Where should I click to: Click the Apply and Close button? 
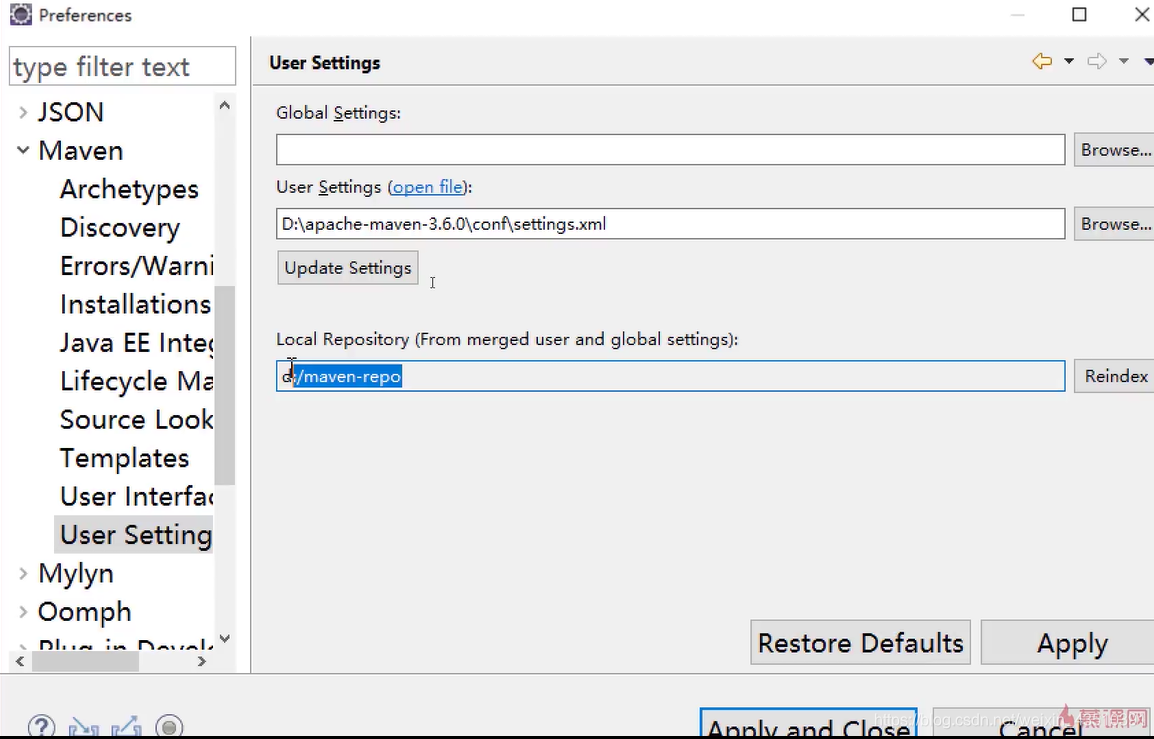tap(809, 724)
